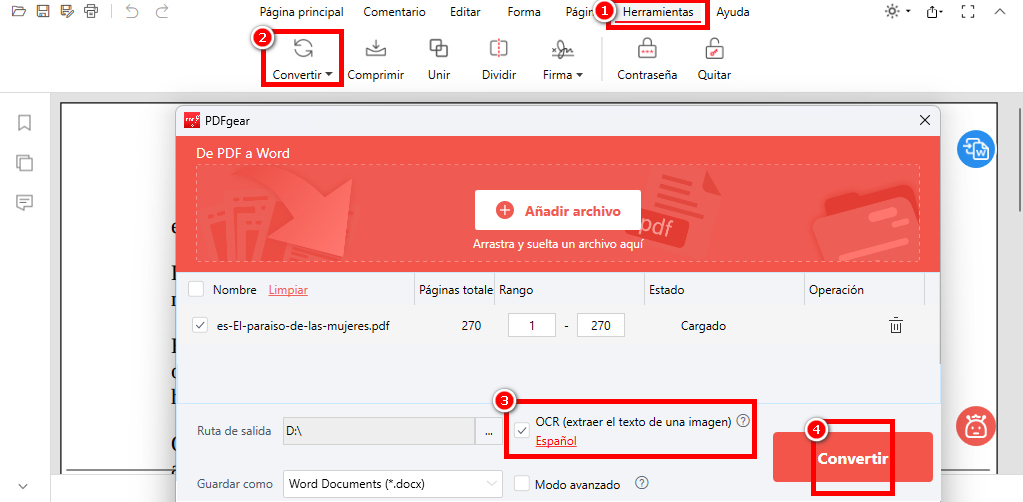Click the es-El-paraiso-de-las-mujeres.pdf file name

303,326
